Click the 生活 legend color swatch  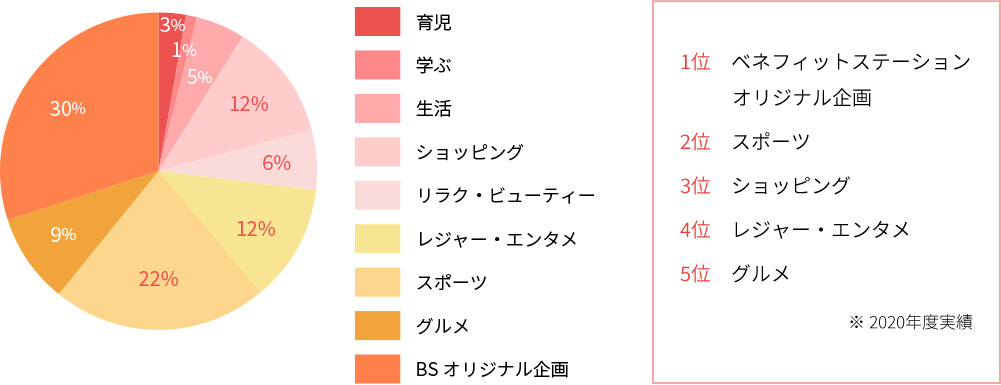click(x=377, y=109)
